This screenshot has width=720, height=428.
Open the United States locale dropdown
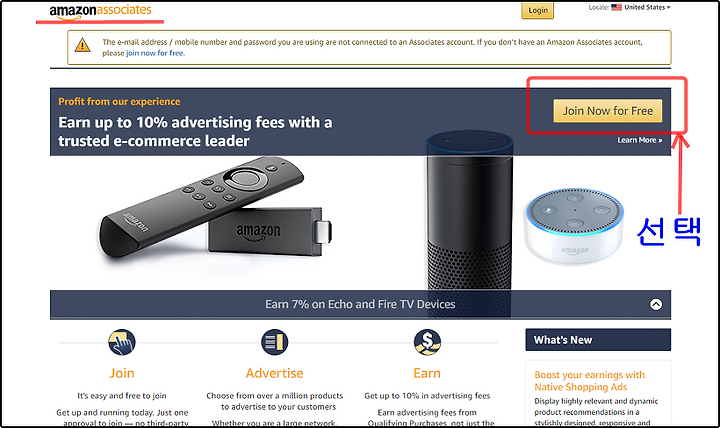[647, 7]
